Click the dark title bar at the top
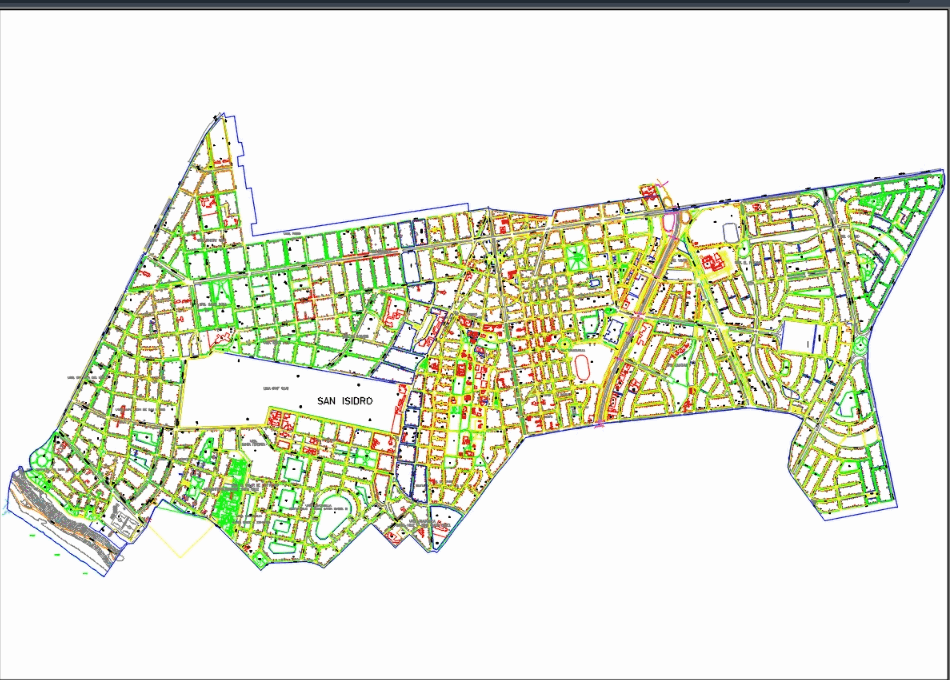Viewport: 950px width, 680px height. (475, 7)
